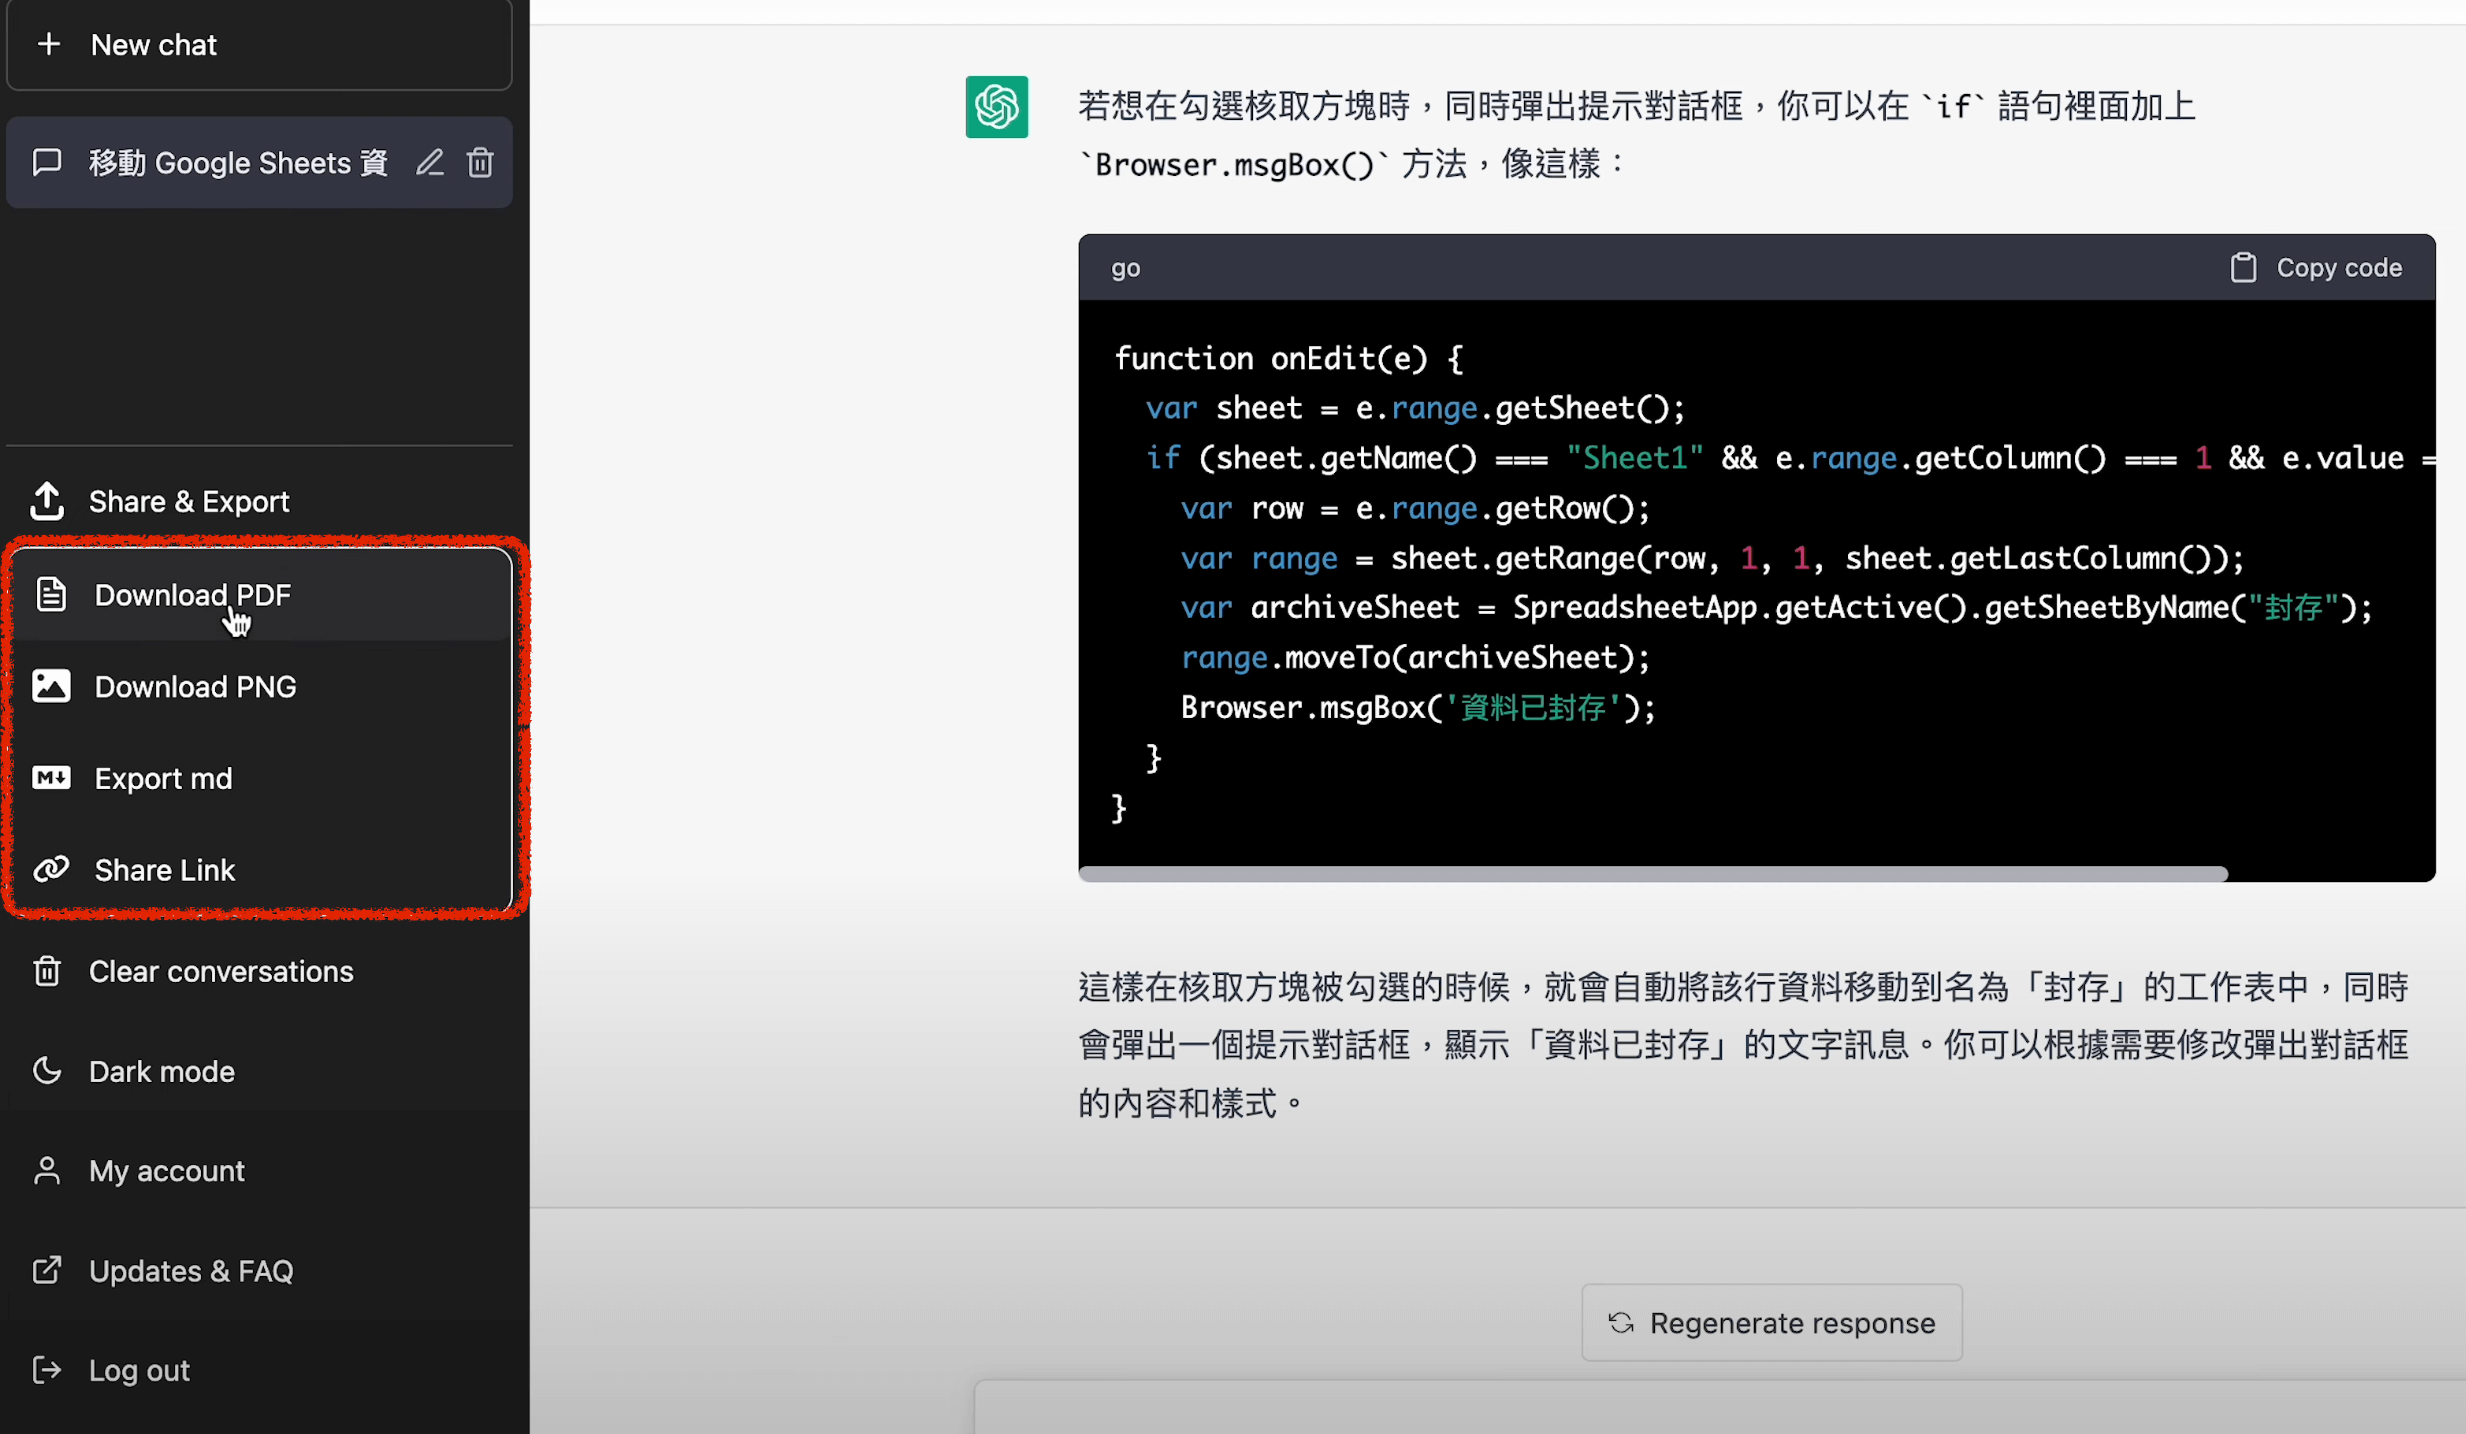Choose Export md option

163,779
